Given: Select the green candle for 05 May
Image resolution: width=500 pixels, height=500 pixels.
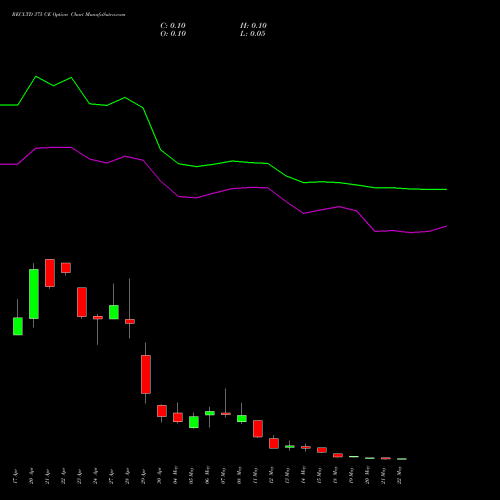Looking at the screenshot, I should [194, 422].
